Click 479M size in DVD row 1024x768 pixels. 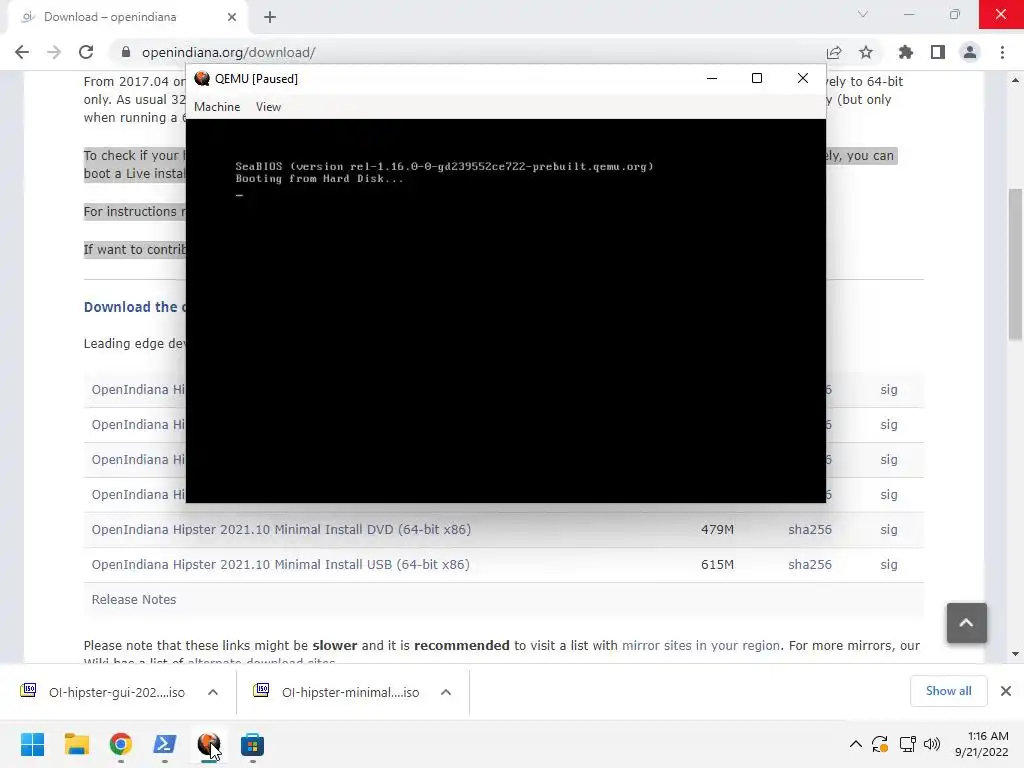[x=717, y=530]
